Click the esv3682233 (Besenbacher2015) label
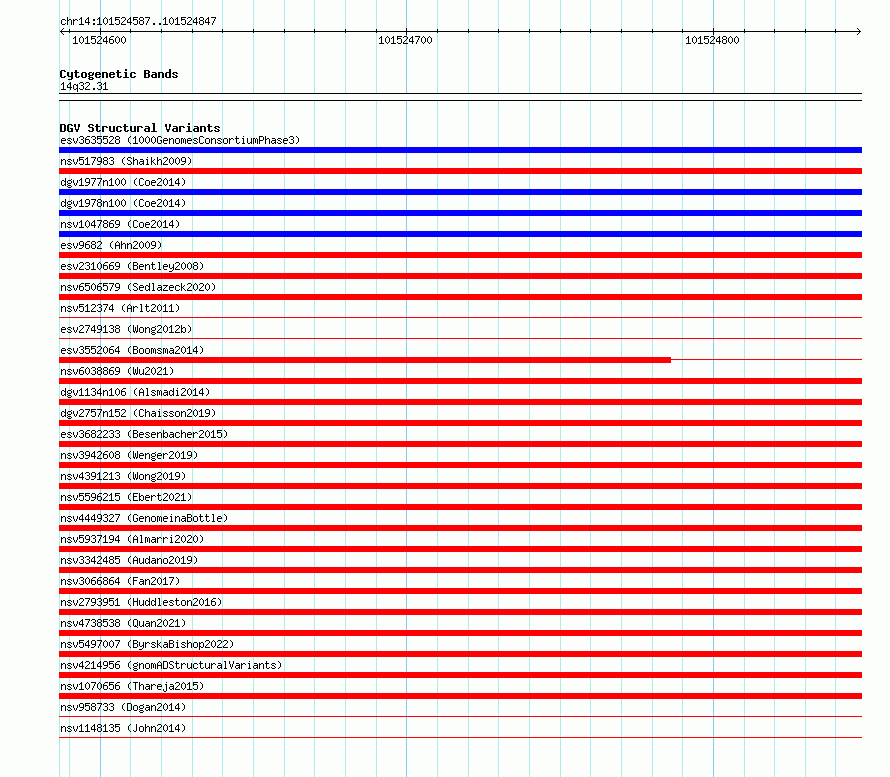 (144, 434)
